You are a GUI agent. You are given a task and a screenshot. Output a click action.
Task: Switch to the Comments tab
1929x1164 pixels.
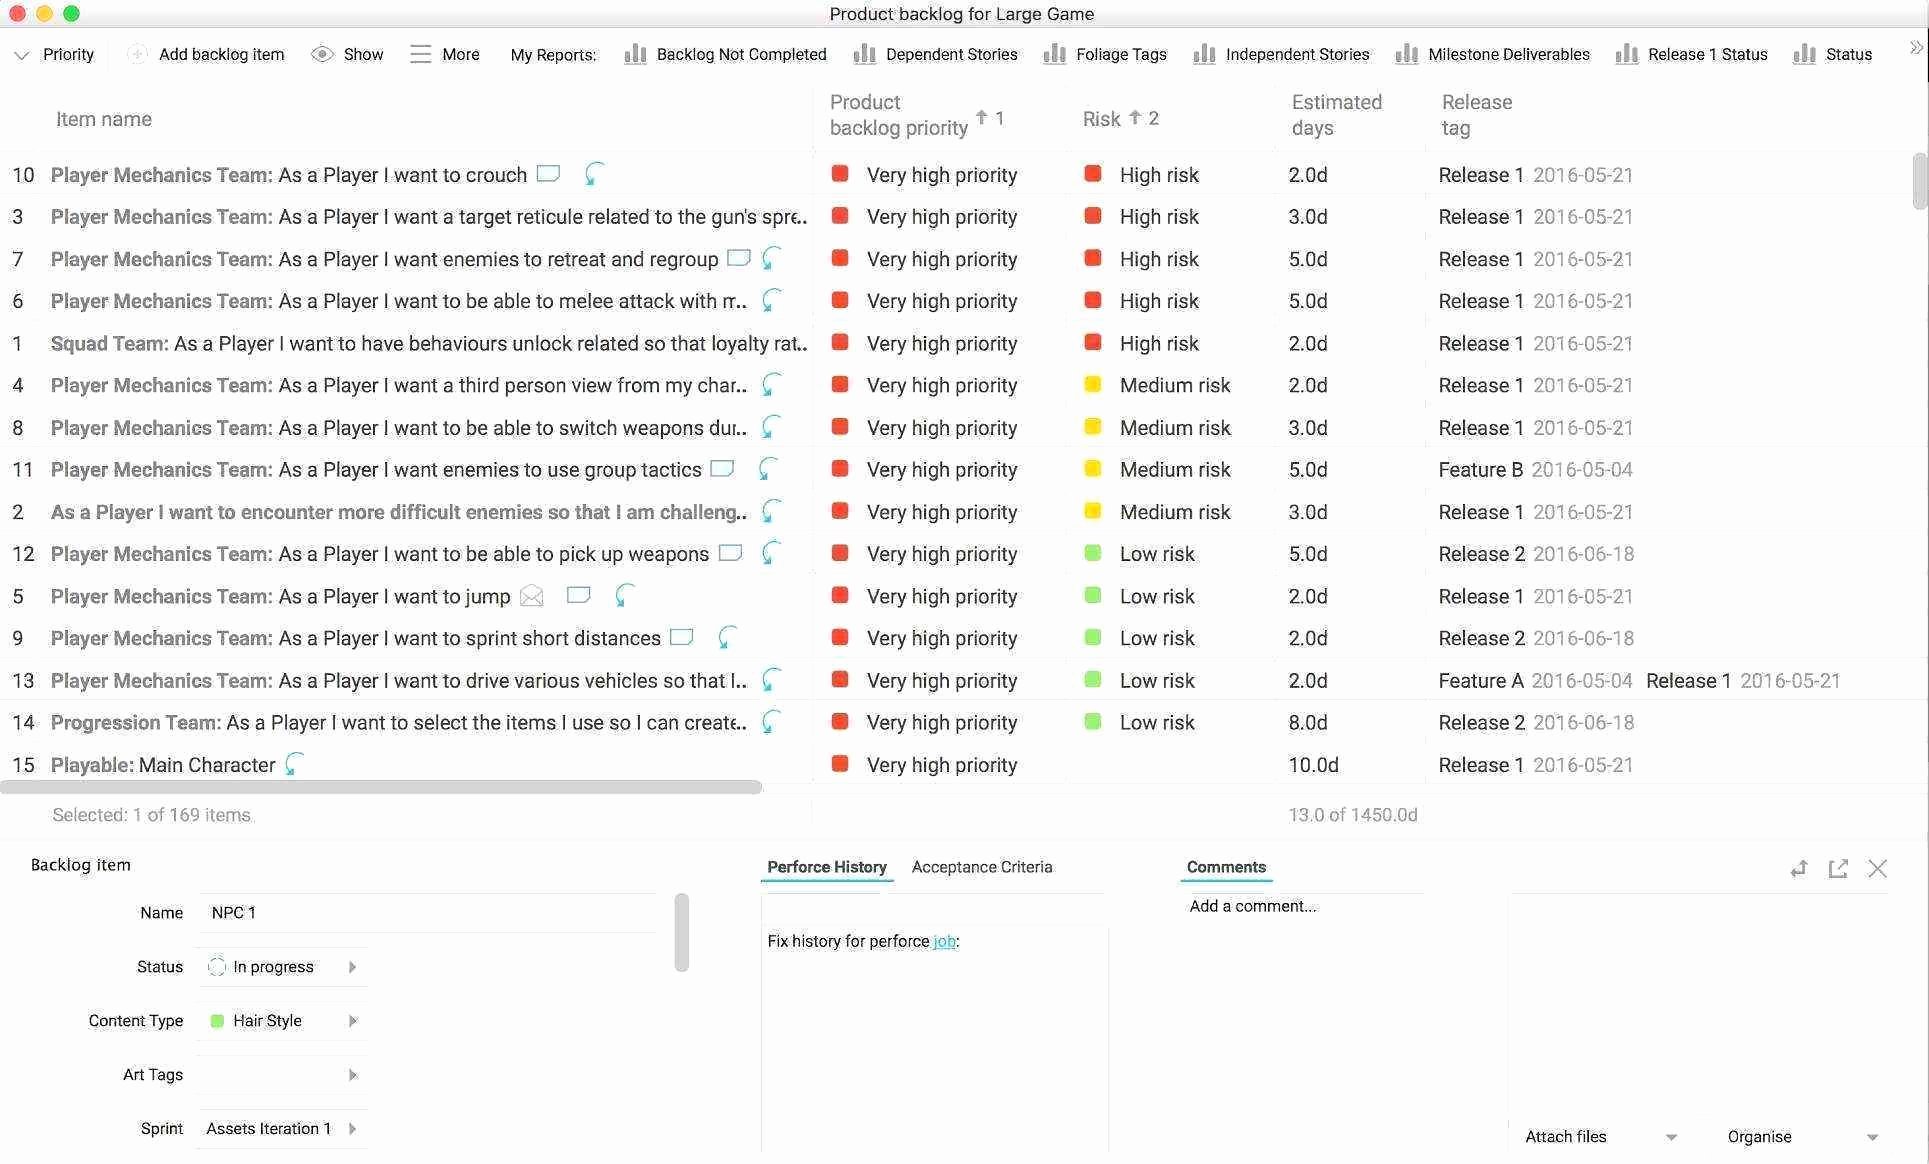click(x=1226, y=865)
